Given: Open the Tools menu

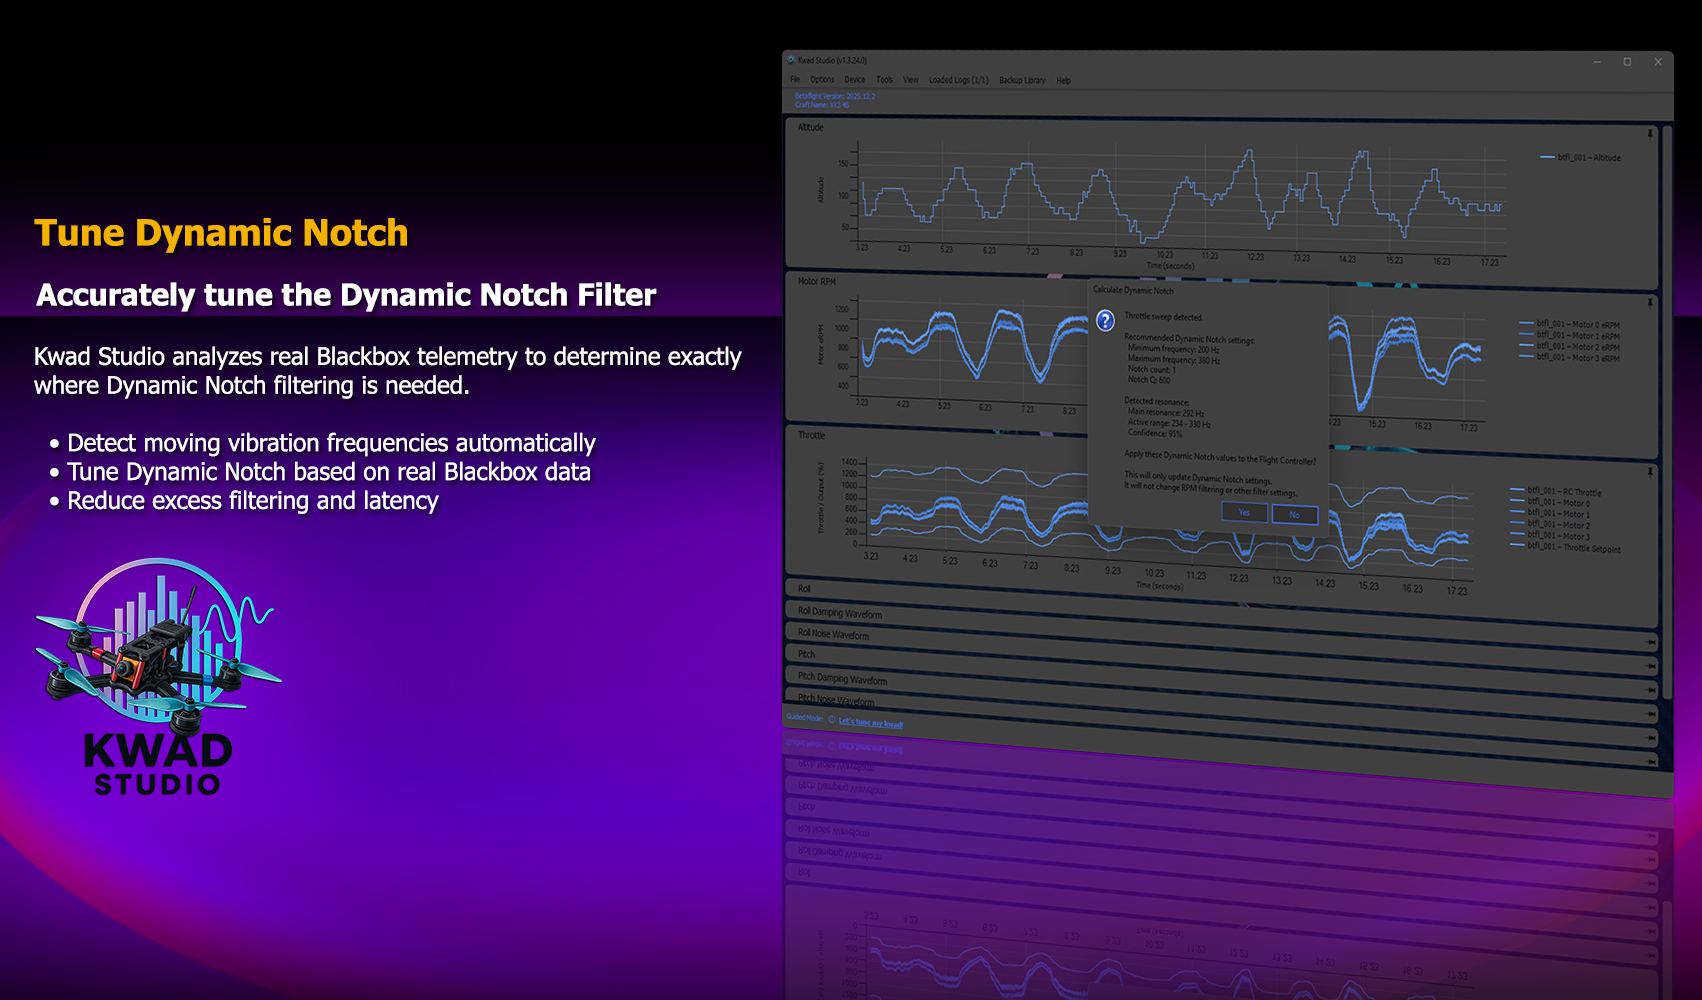Looking at the screenshot, I should (884, 79).
